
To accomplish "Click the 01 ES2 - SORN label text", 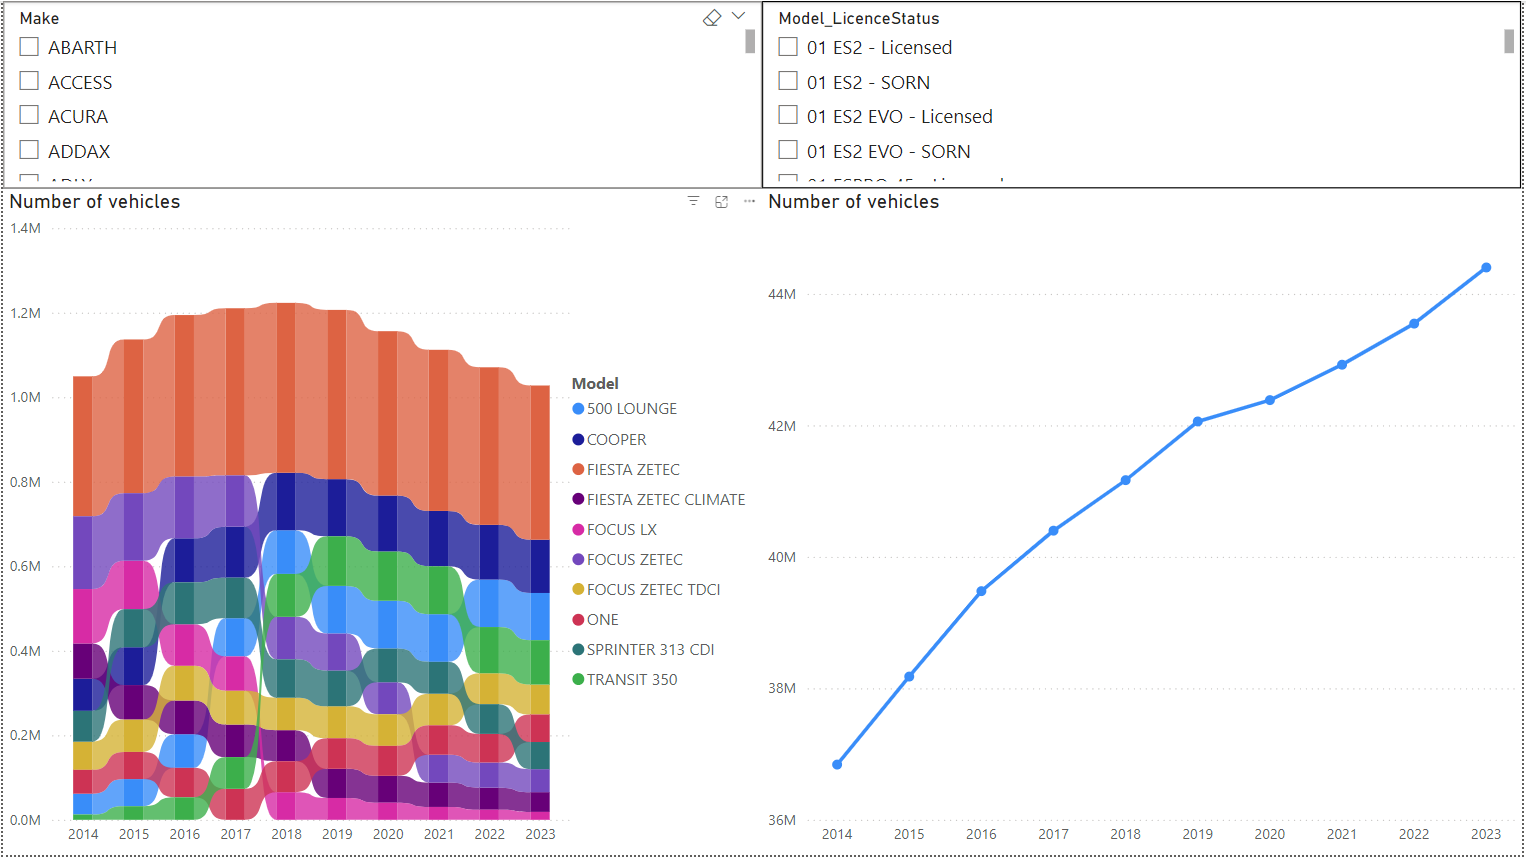I will click(x=868, y=83).
